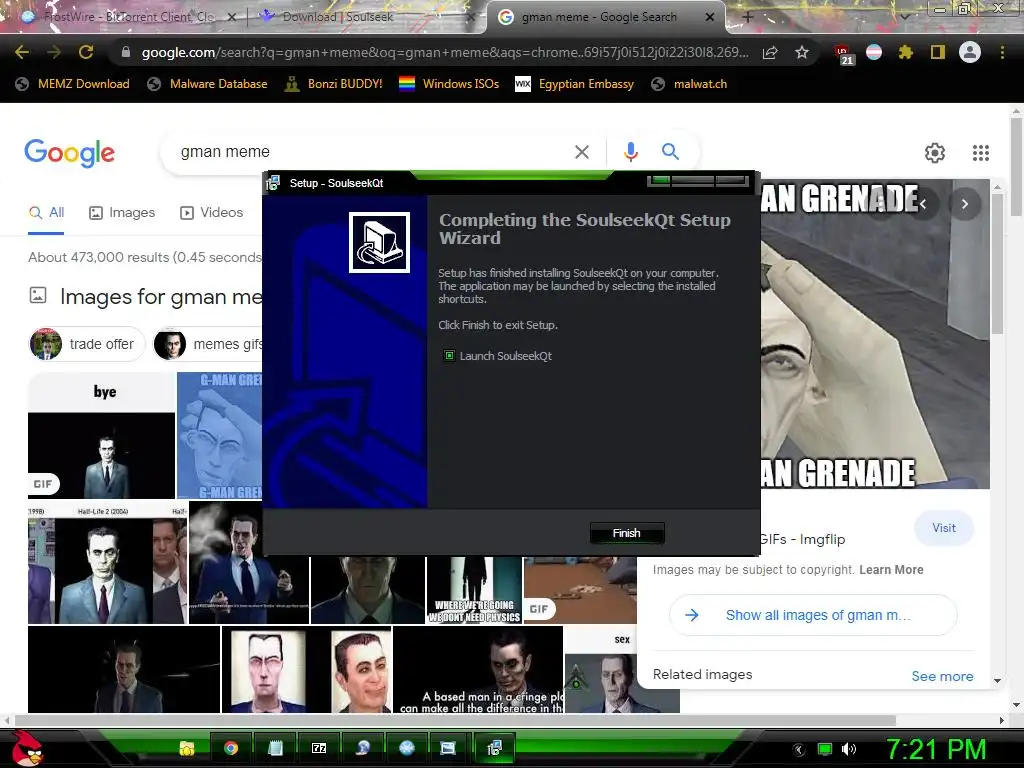Click the Learn More copyright link

(x=891, y=569)
